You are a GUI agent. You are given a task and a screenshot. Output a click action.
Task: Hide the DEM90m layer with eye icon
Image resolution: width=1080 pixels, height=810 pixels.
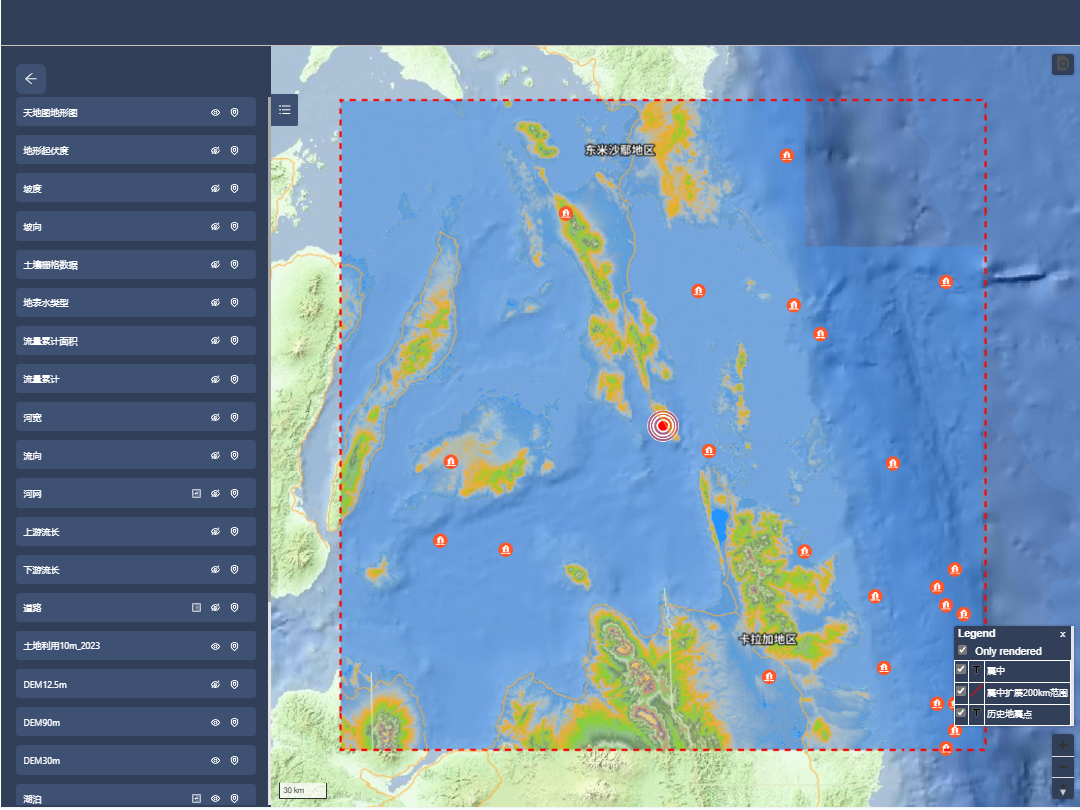(216, 723)
